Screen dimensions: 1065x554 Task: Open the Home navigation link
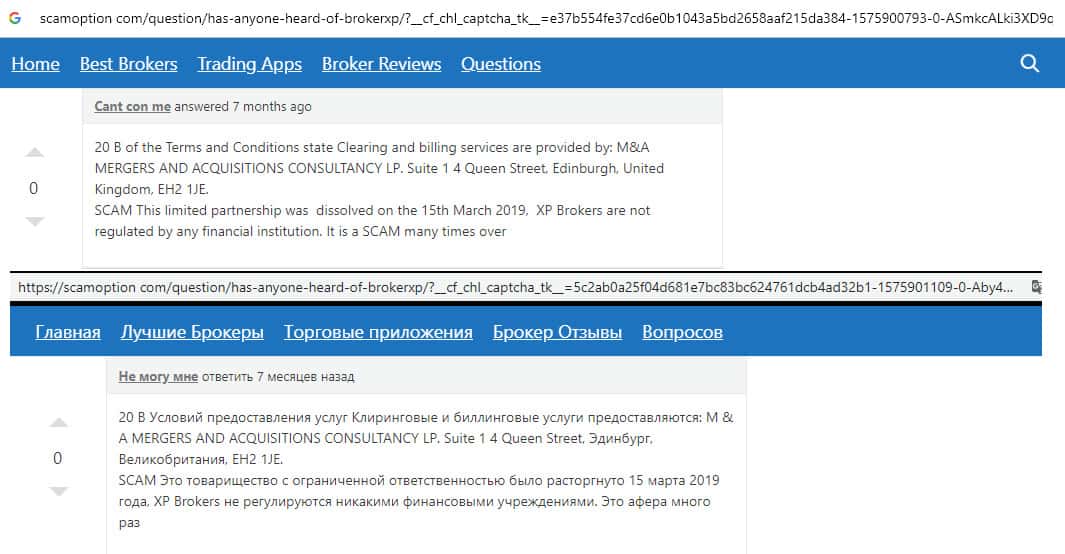[x=35, y=64]
